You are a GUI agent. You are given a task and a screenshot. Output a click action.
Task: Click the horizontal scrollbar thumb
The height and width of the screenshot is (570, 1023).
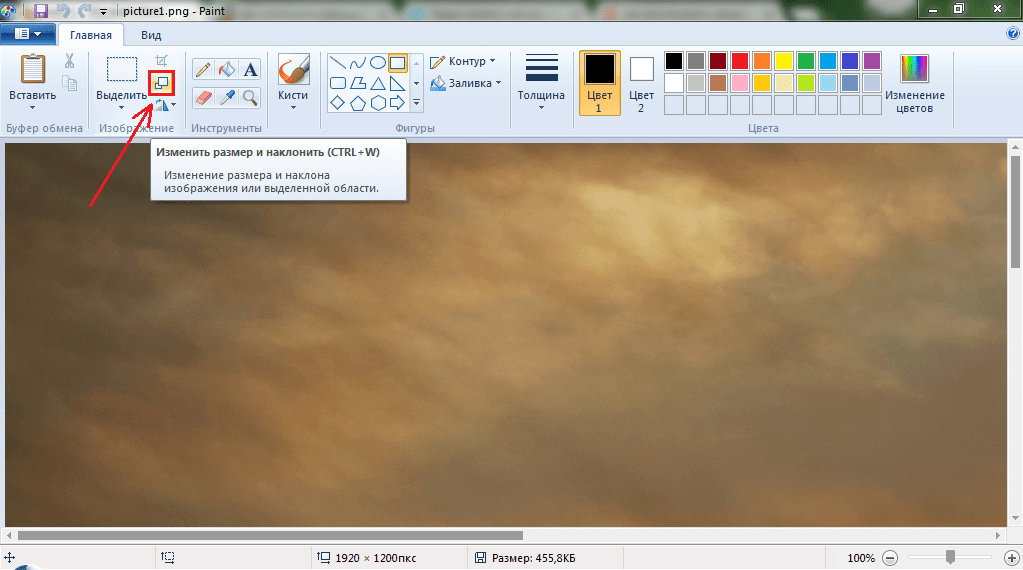[270, 535]
